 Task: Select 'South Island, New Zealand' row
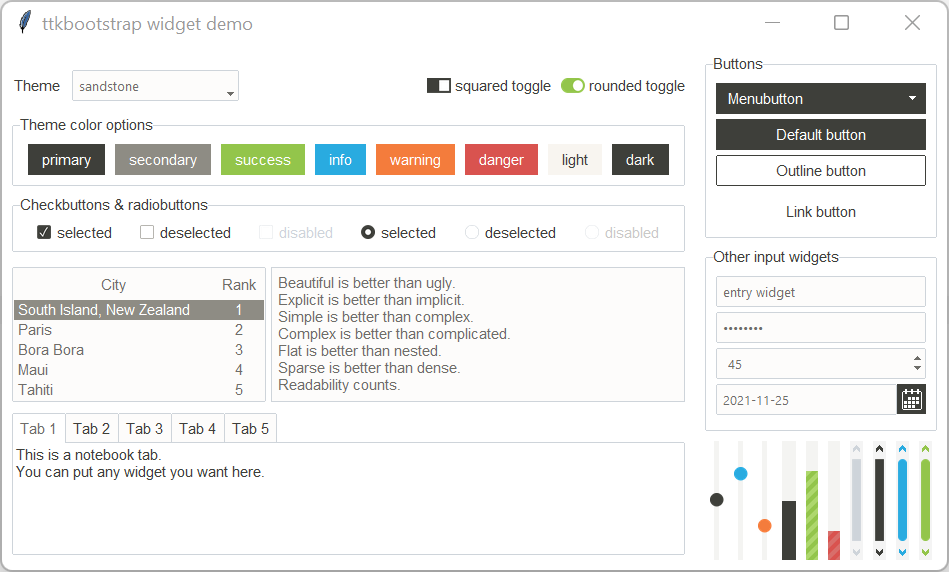pos(139,310)
